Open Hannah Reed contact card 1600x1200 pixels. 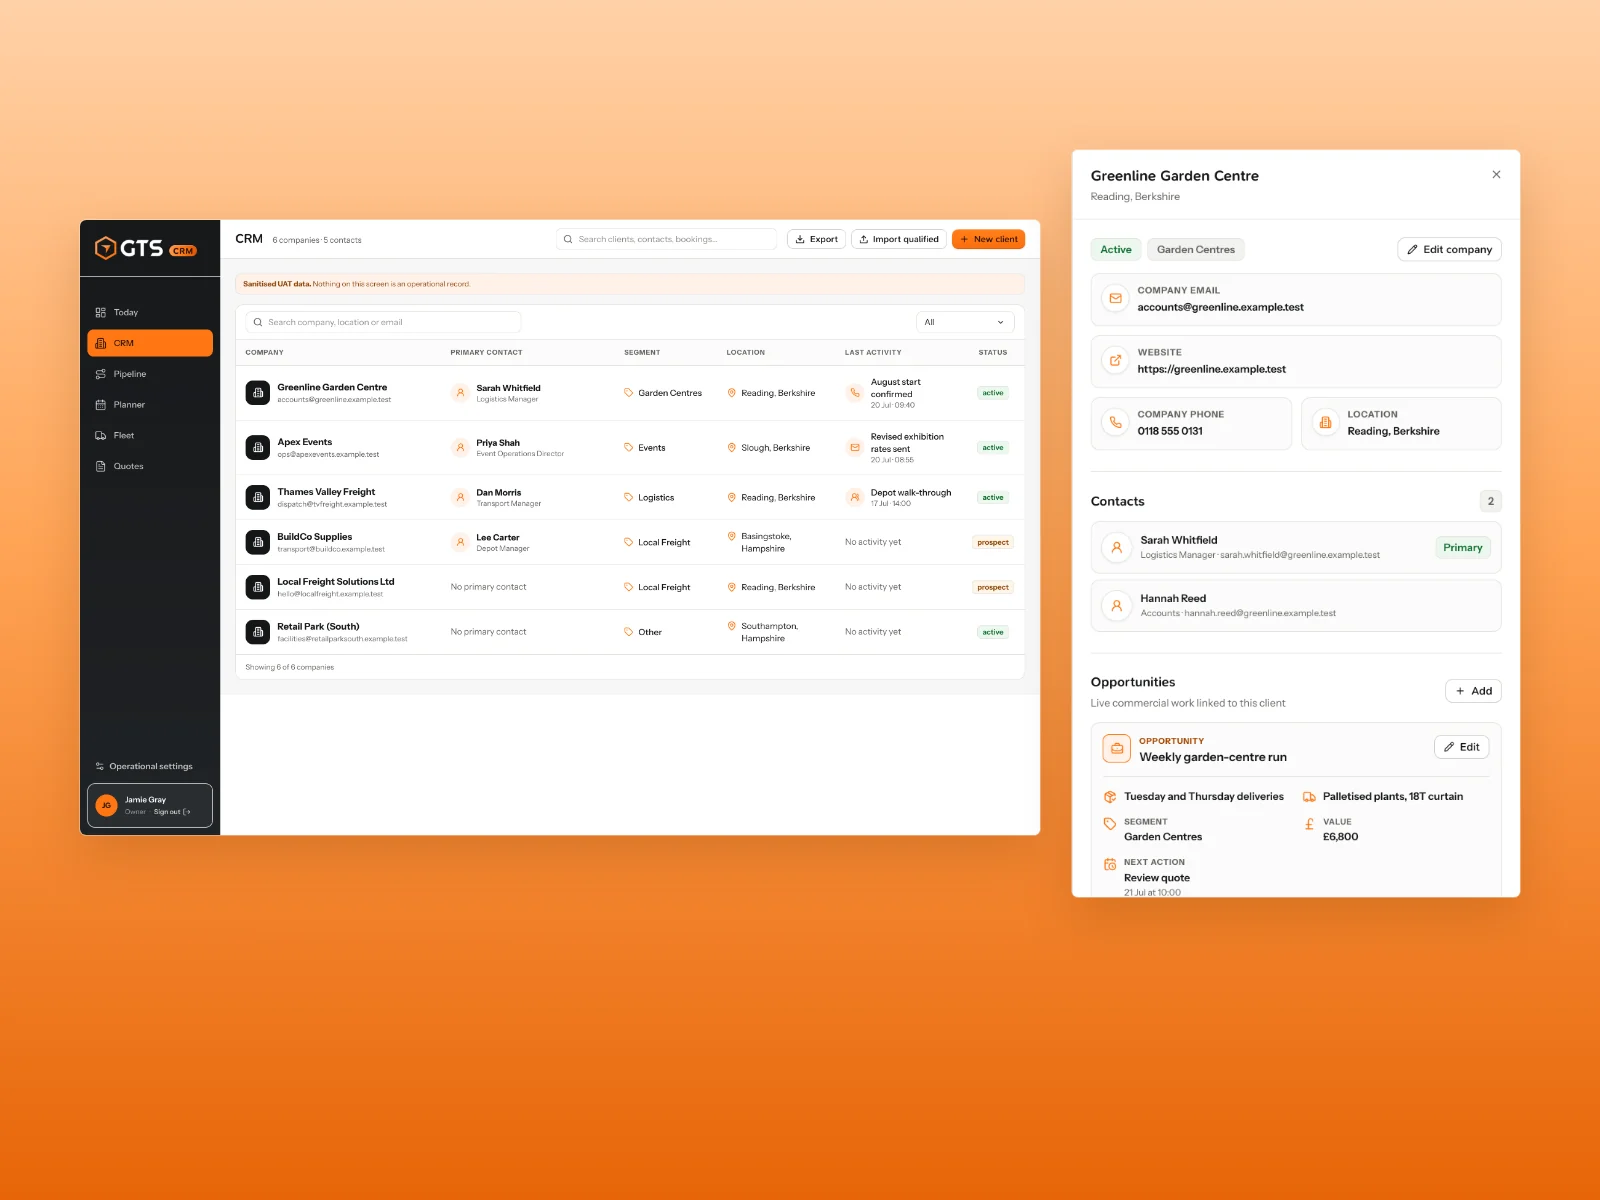click(x=1296, y=605)
